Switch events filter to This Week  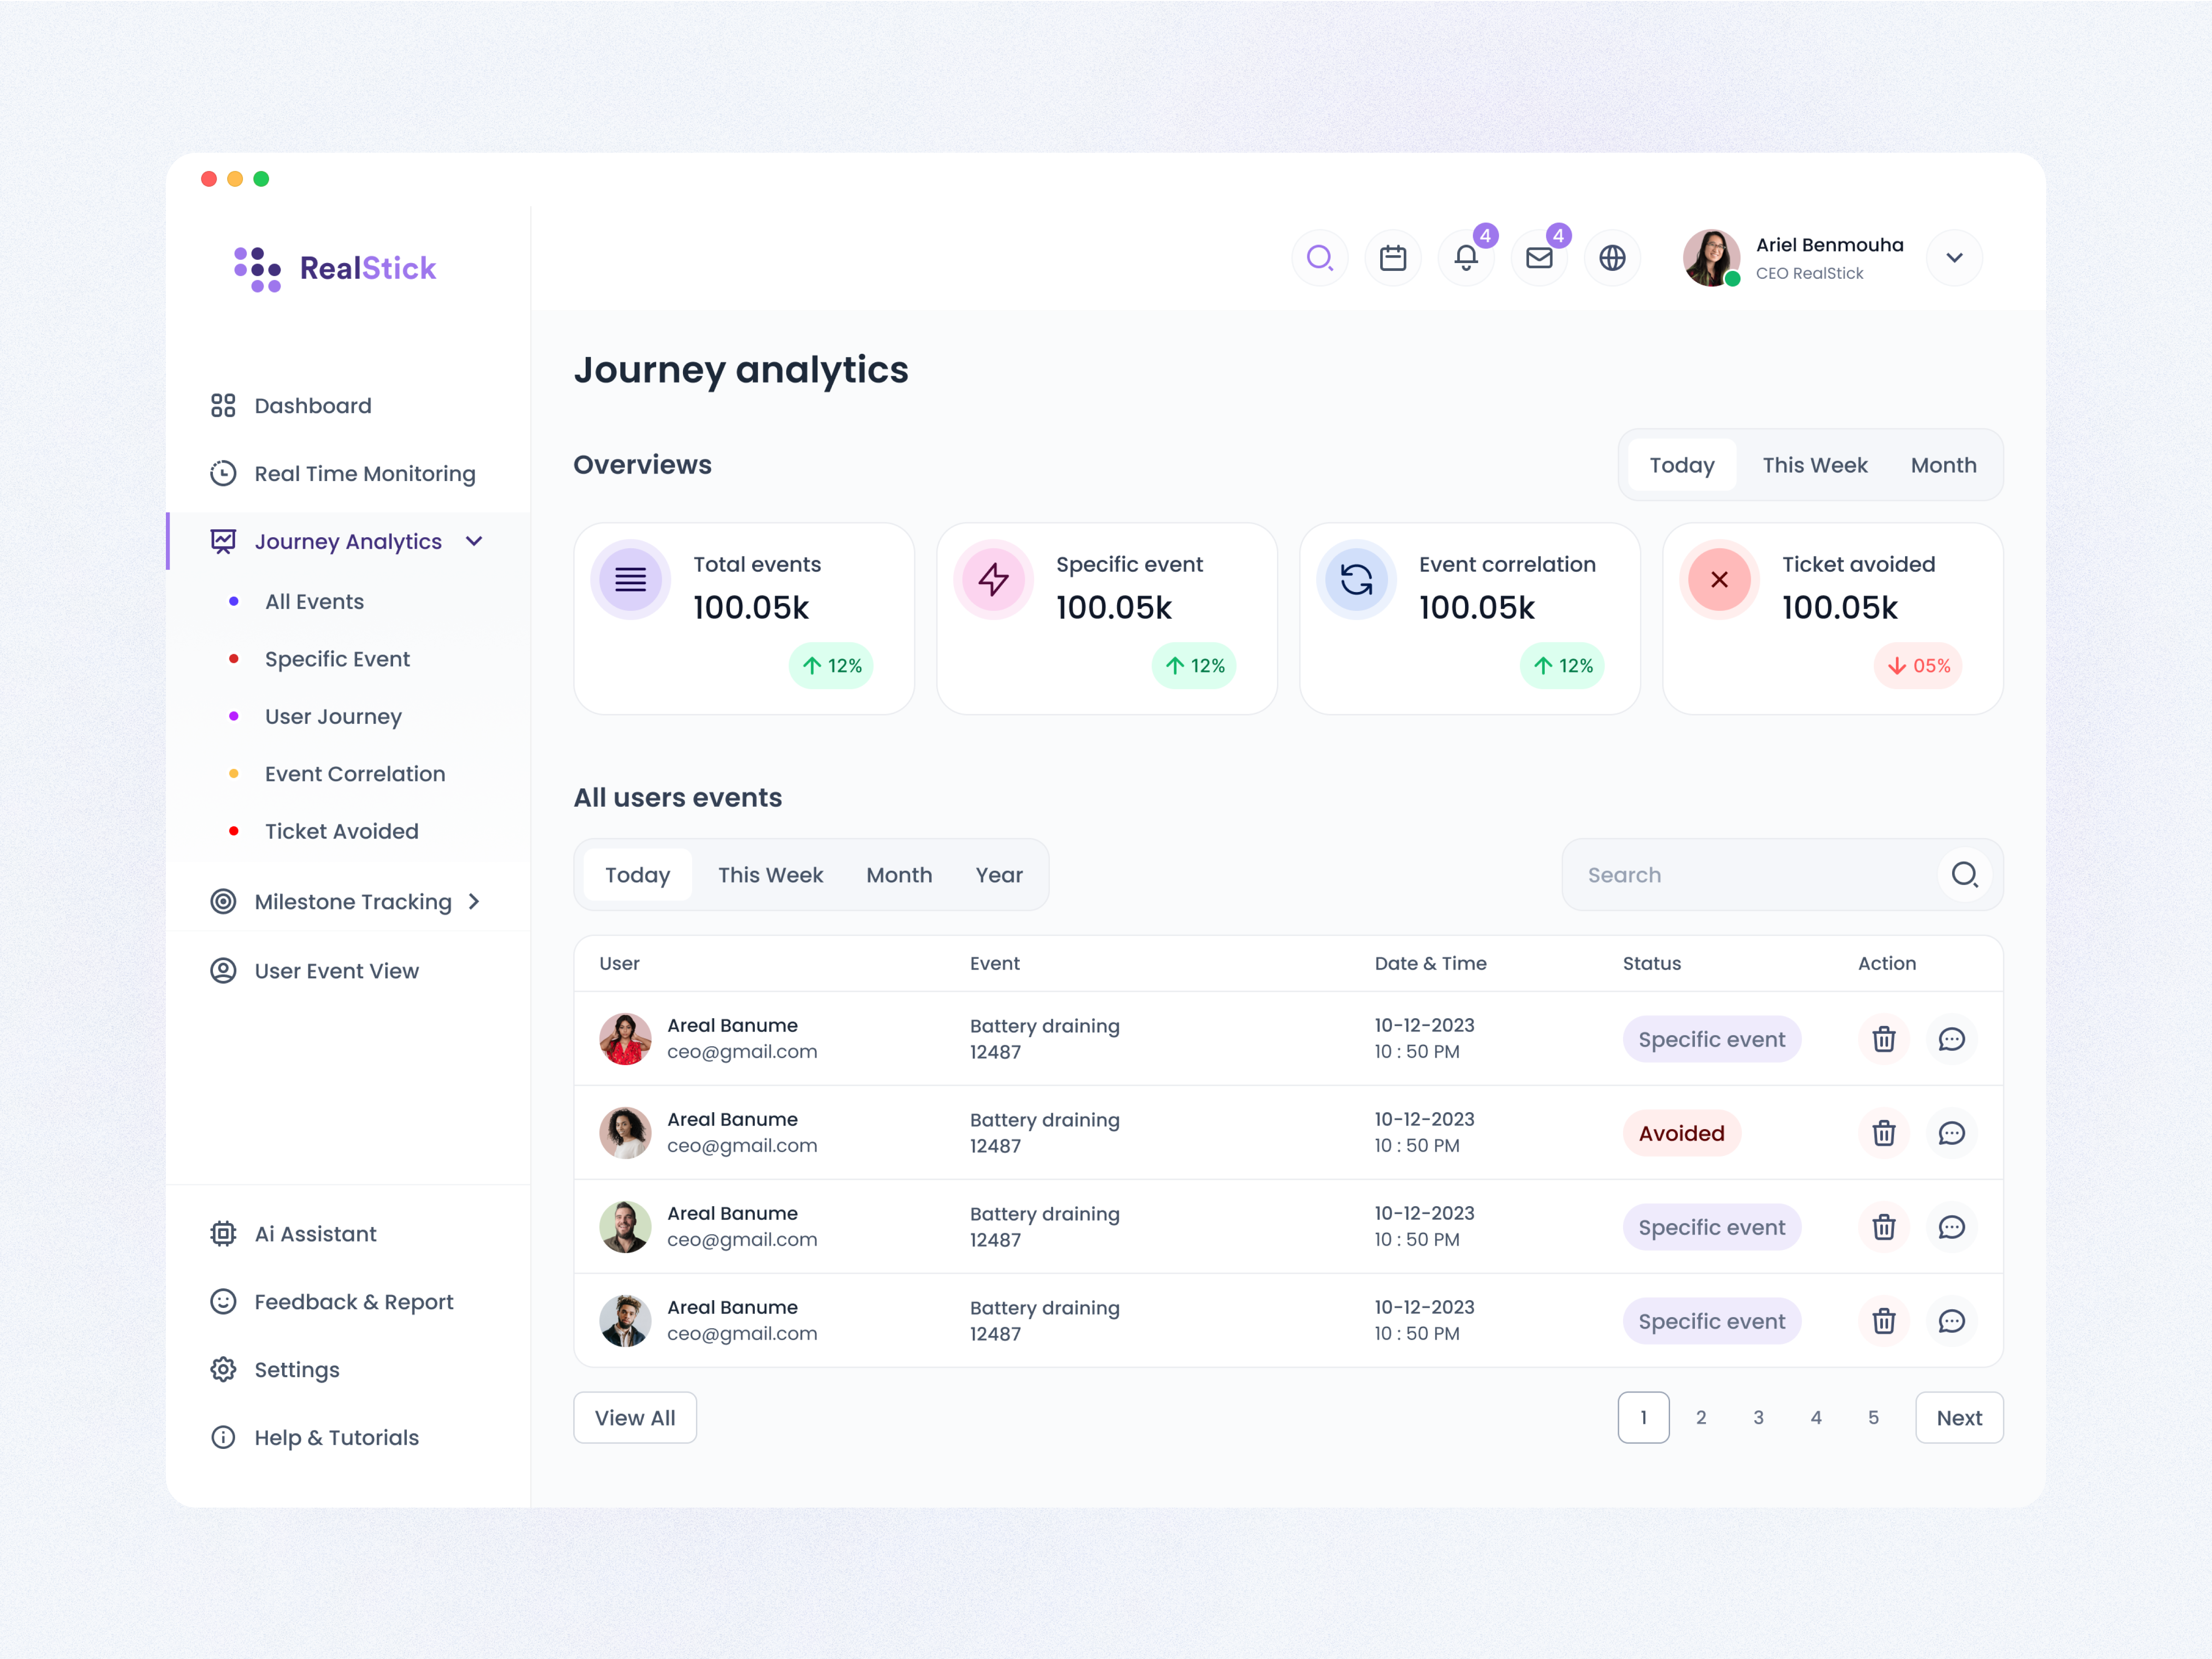770,874
